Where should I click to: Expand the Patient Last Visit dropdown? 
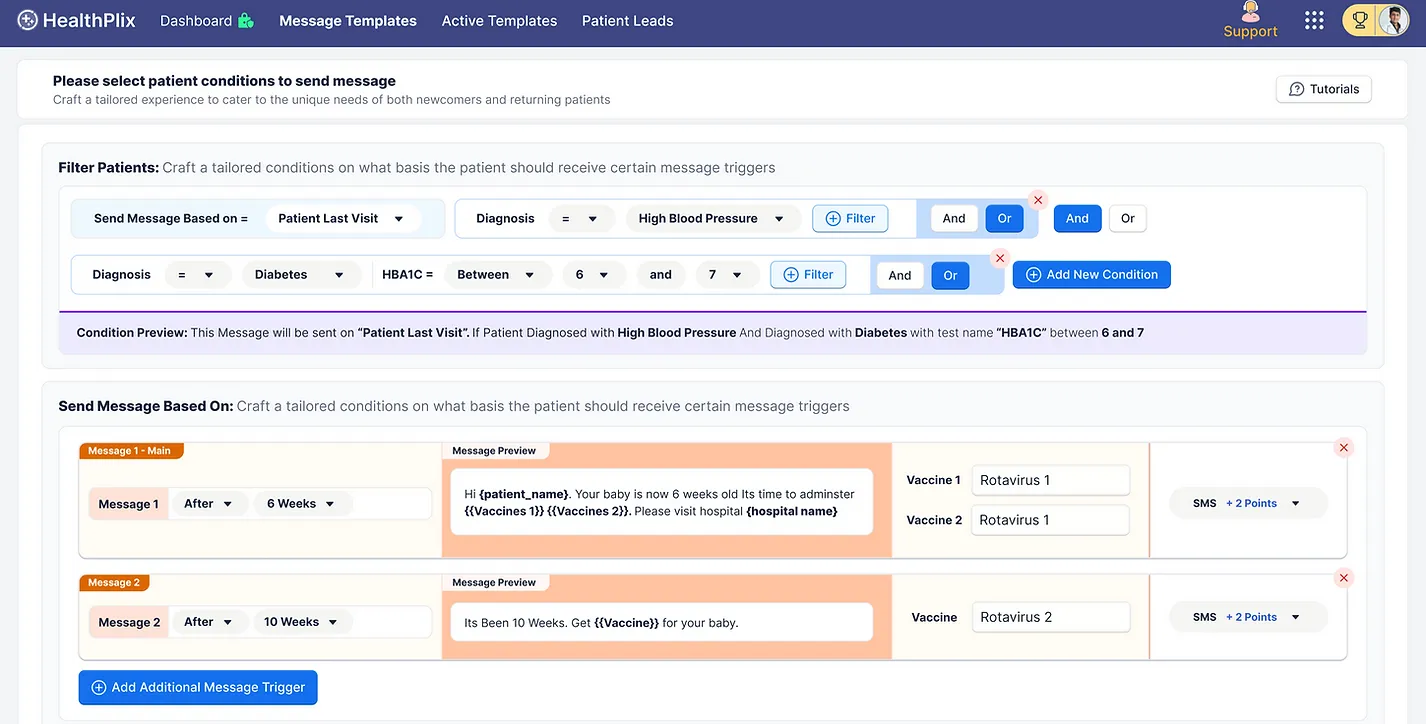click(x=342, y=219)
